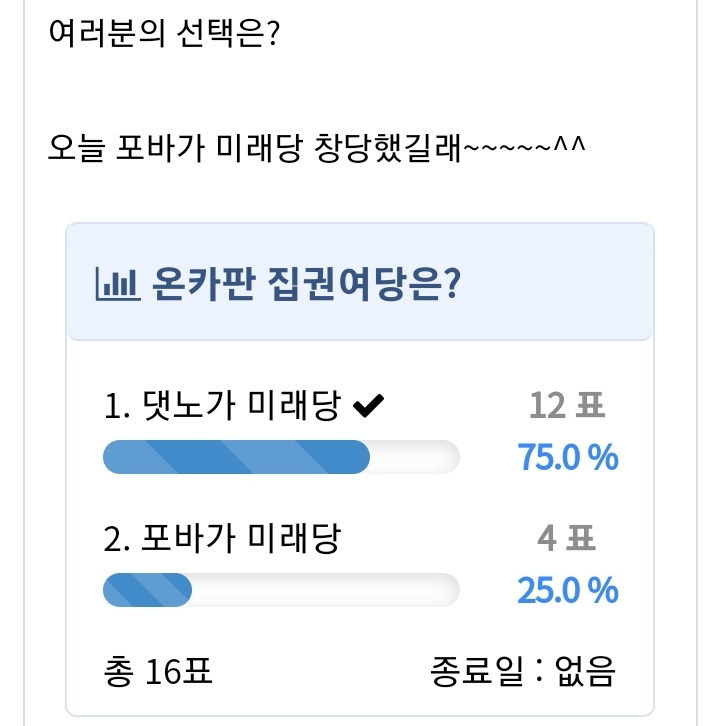Click the filled part of the 75.0 % bar
The image size is (720, 726).
coord(236,457)
